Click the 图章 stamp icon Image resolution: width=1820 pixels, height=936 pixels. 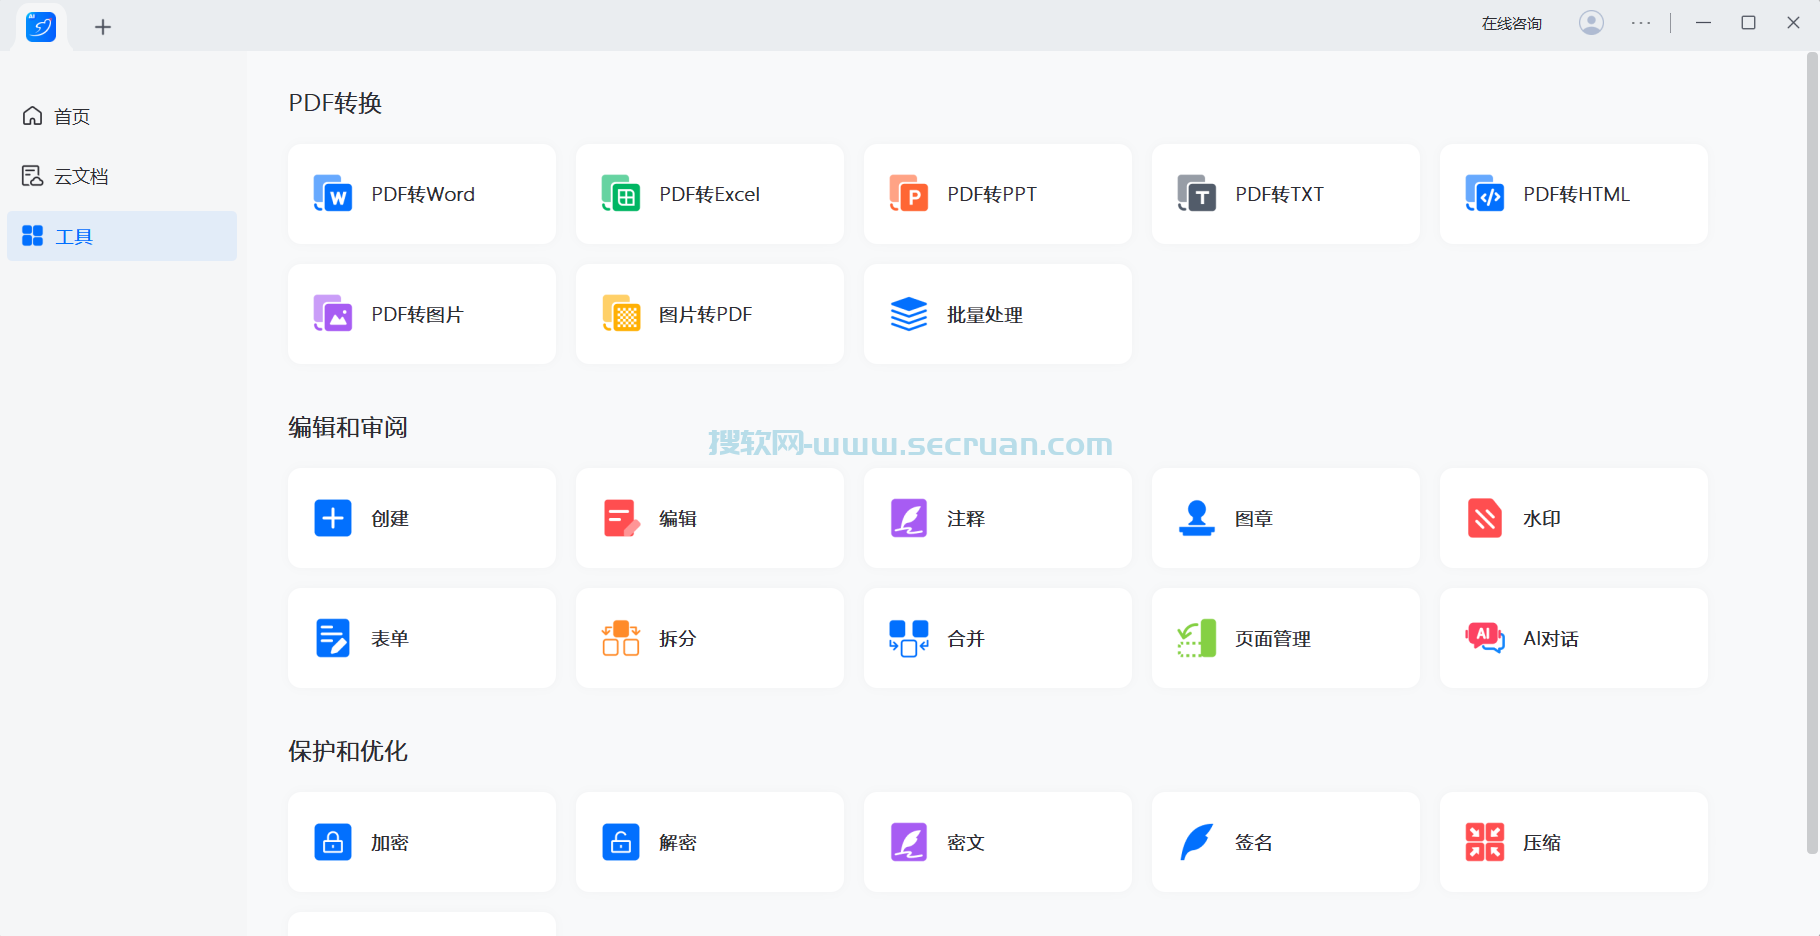tap(1196, 518)
